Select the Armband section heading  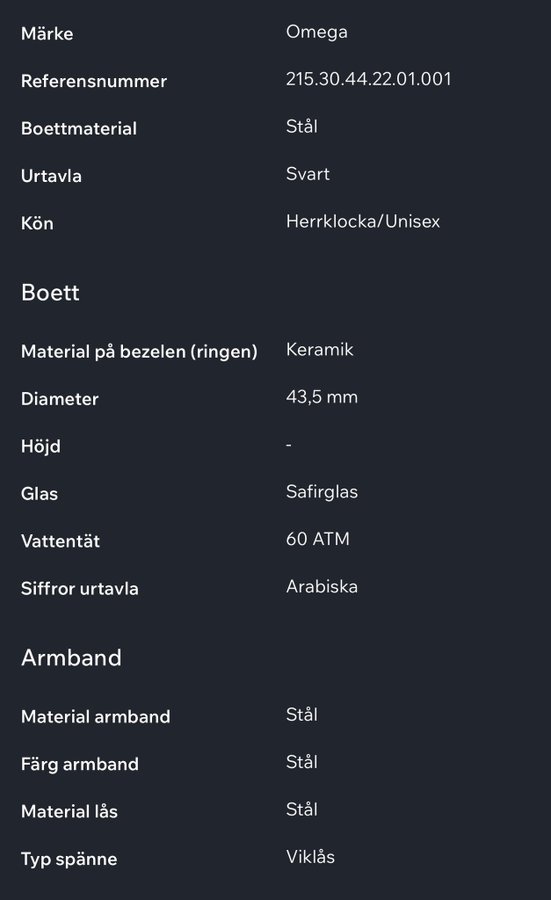pos(72,657)
